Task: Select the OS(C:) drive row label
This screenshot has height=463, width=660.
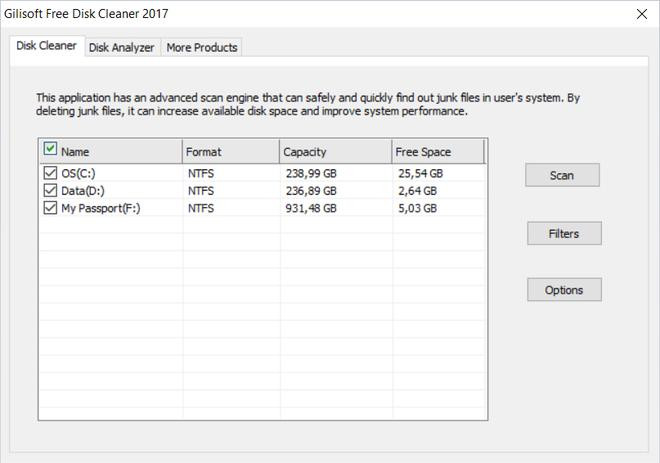Action: click(x=78, y=173)
